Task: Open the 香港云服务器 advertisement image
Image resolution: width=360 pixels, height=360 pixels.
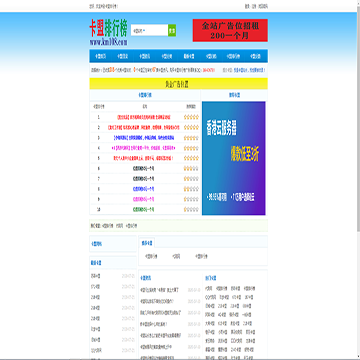Action: pos(234,158)
